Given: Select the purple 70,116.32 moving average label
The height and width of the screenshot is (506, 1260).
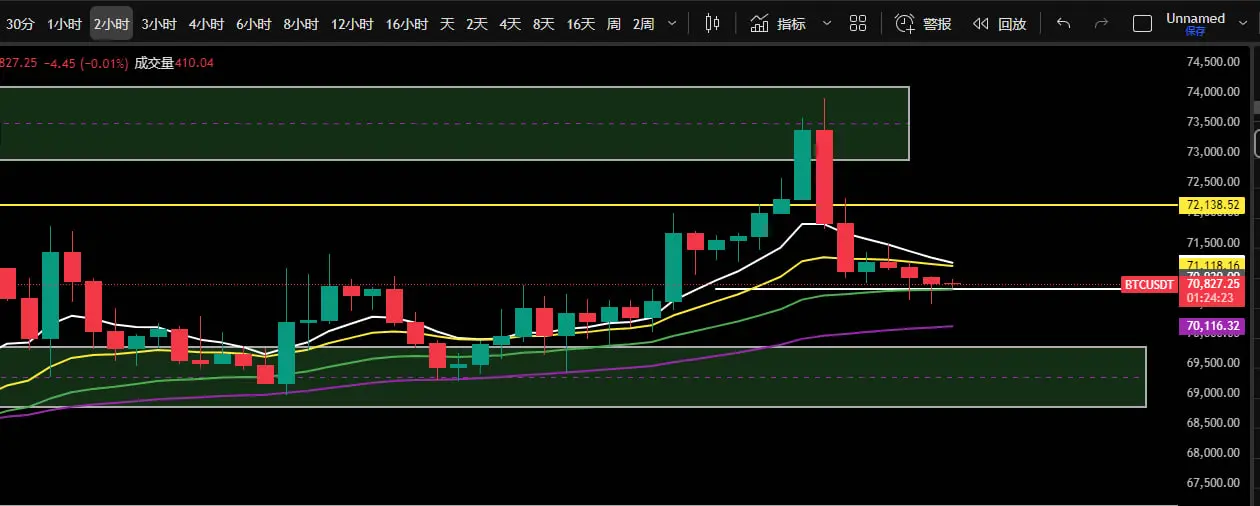Looking at the screenshot, I should 1211,326.
